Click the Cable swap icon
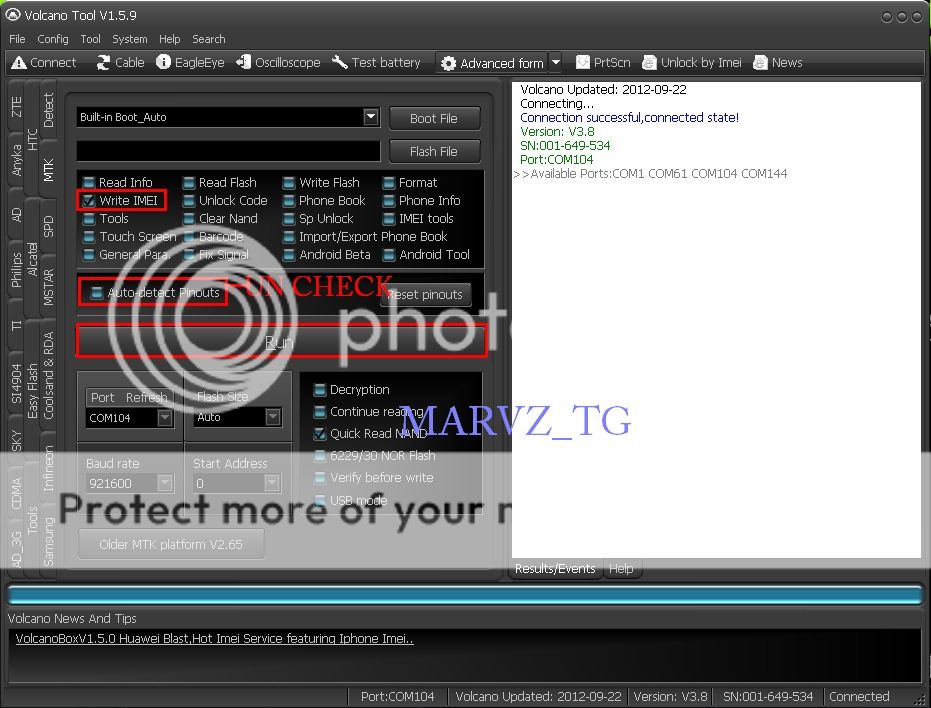The width and height of the screenshot is (931, 708). click(103, 62)
